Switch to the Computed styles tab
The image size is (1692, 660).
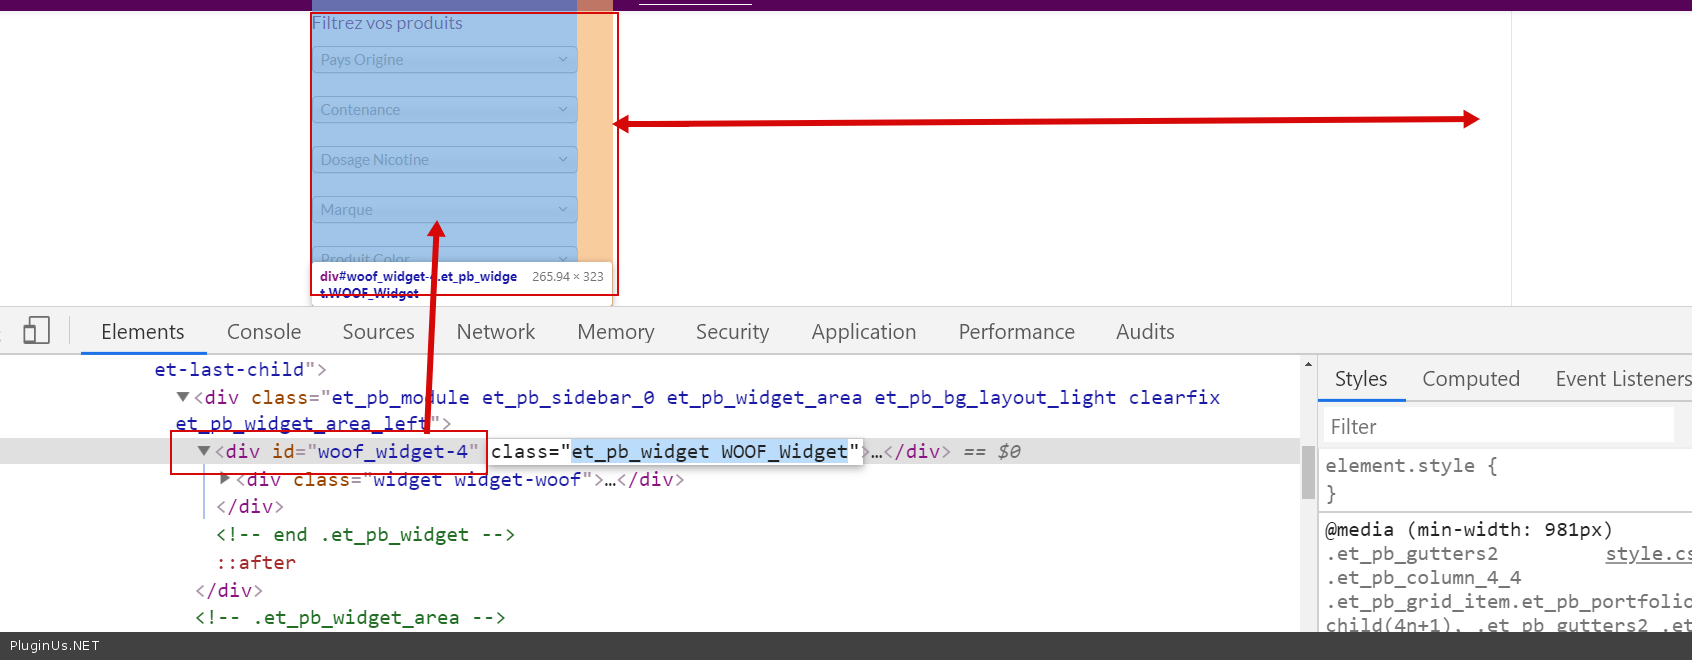coord(1470,379)
